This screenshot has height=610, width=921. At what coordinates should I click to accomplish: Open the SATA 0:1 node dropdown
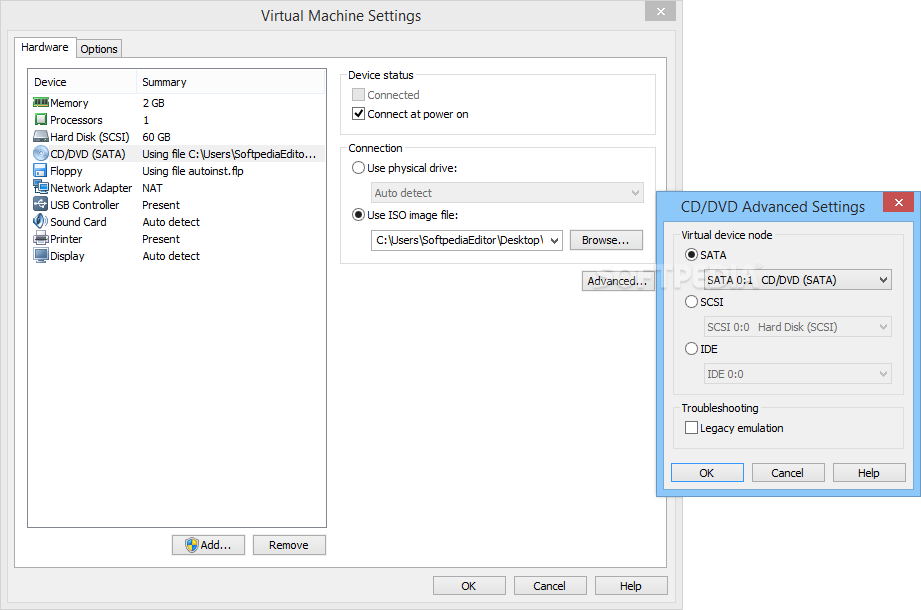coord(798,280)
